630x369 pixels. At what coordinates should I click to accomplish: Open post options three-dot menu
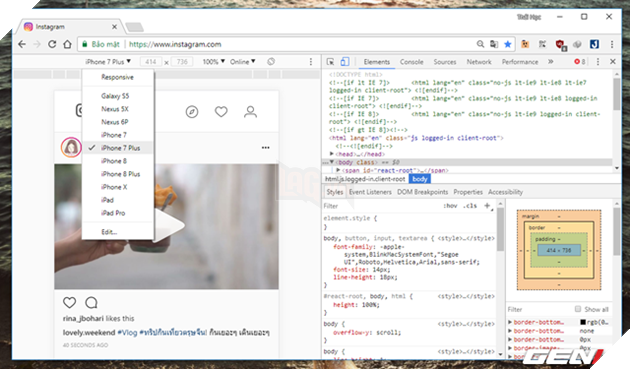click(266, 148)
